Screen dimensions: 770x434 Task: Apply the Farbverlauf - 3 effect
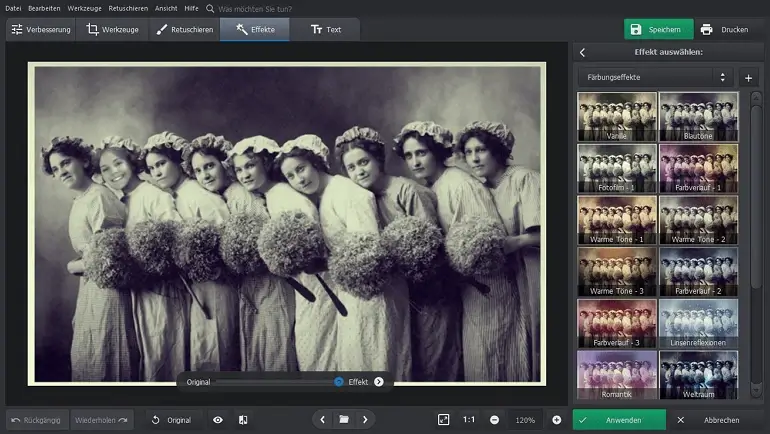[x=617, y=323]
